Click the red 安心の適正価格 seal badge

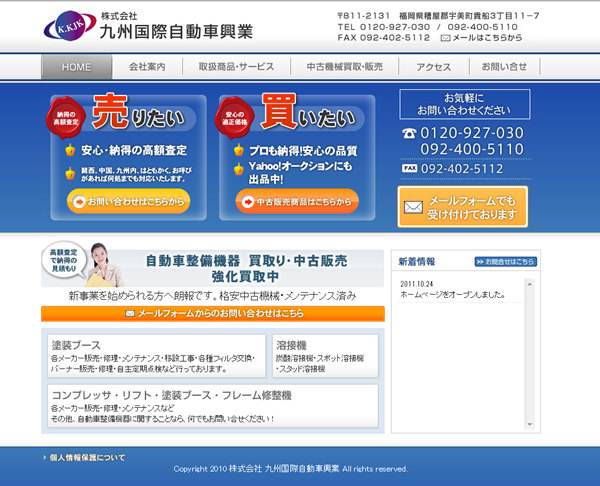(235, 118)
